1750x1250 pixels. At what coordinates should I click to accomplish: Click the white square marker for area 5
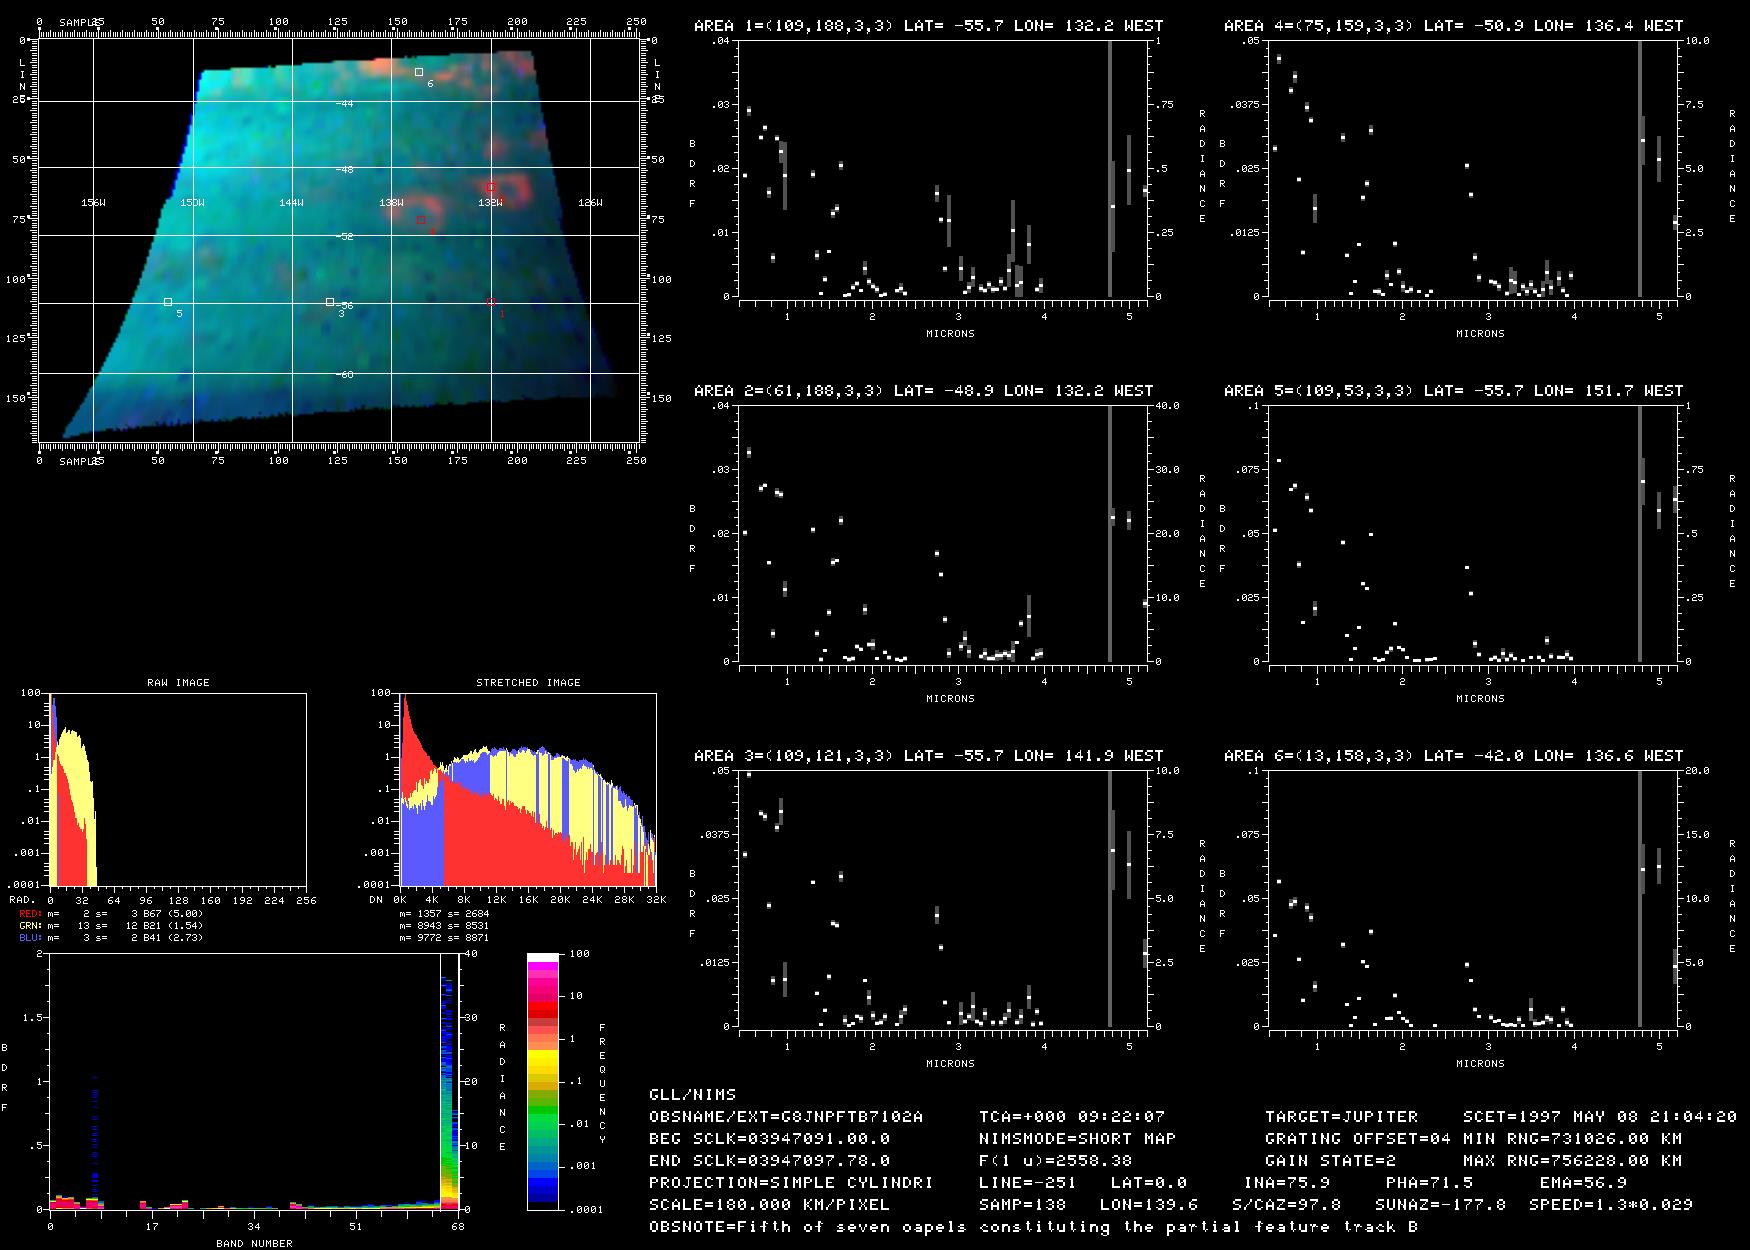(x=168, y=302)
